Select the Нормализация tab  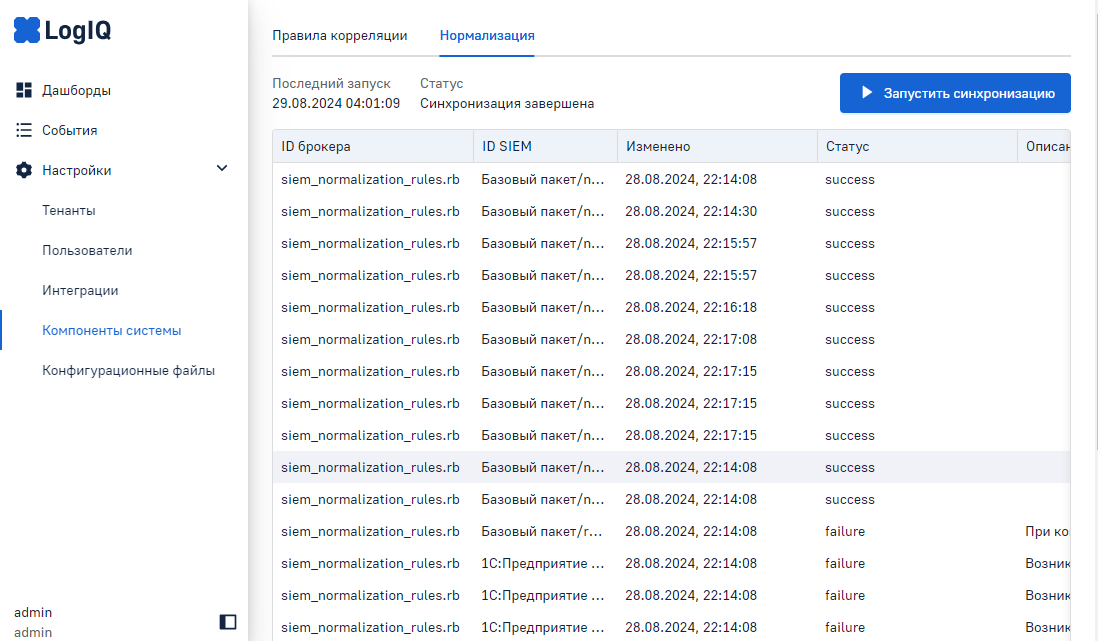click(487, 35)
